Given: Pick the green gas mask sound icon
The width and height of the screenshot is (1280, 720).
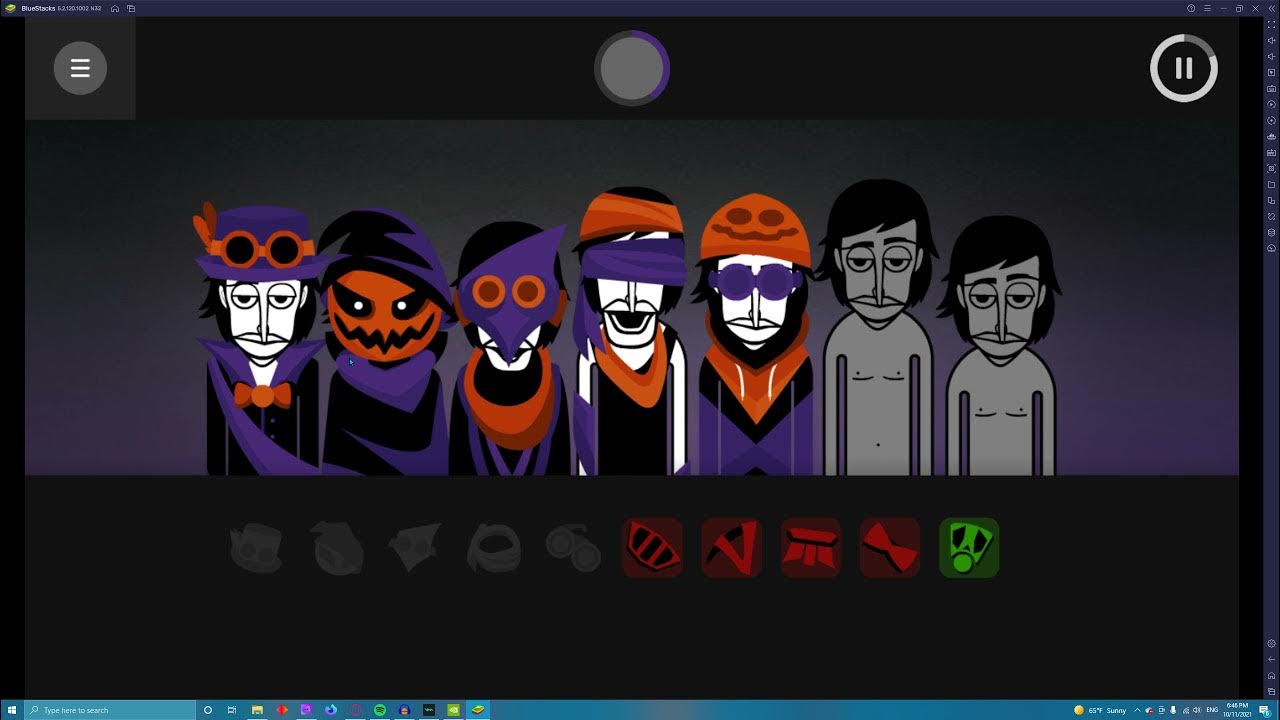Looking at the screenshot, I should [969, 548].
